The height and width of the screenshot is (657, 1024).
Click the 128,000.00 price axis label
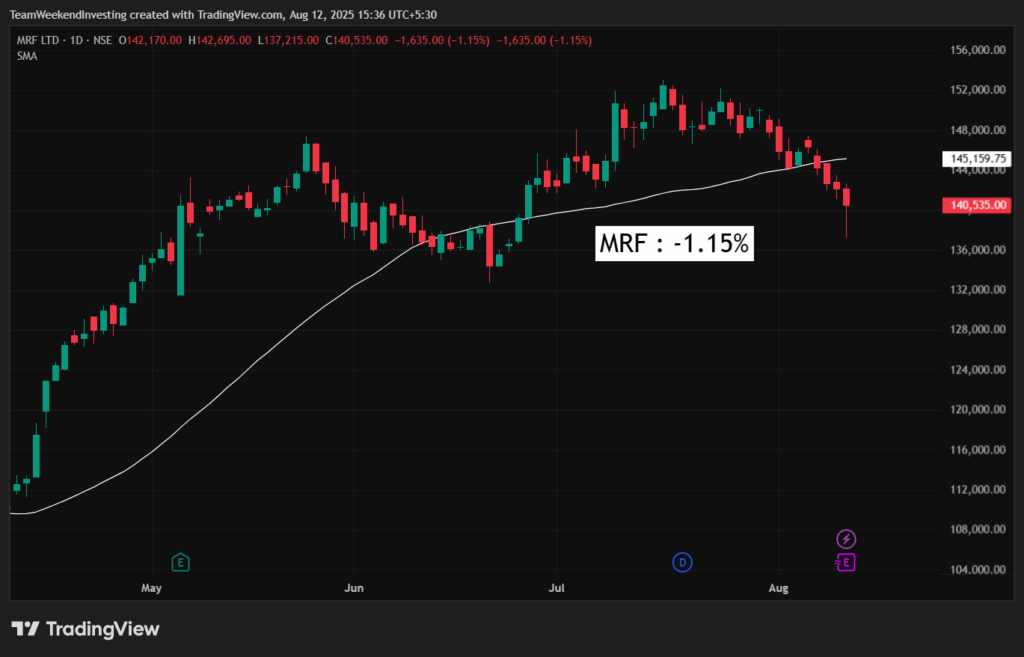pos(978,330)
